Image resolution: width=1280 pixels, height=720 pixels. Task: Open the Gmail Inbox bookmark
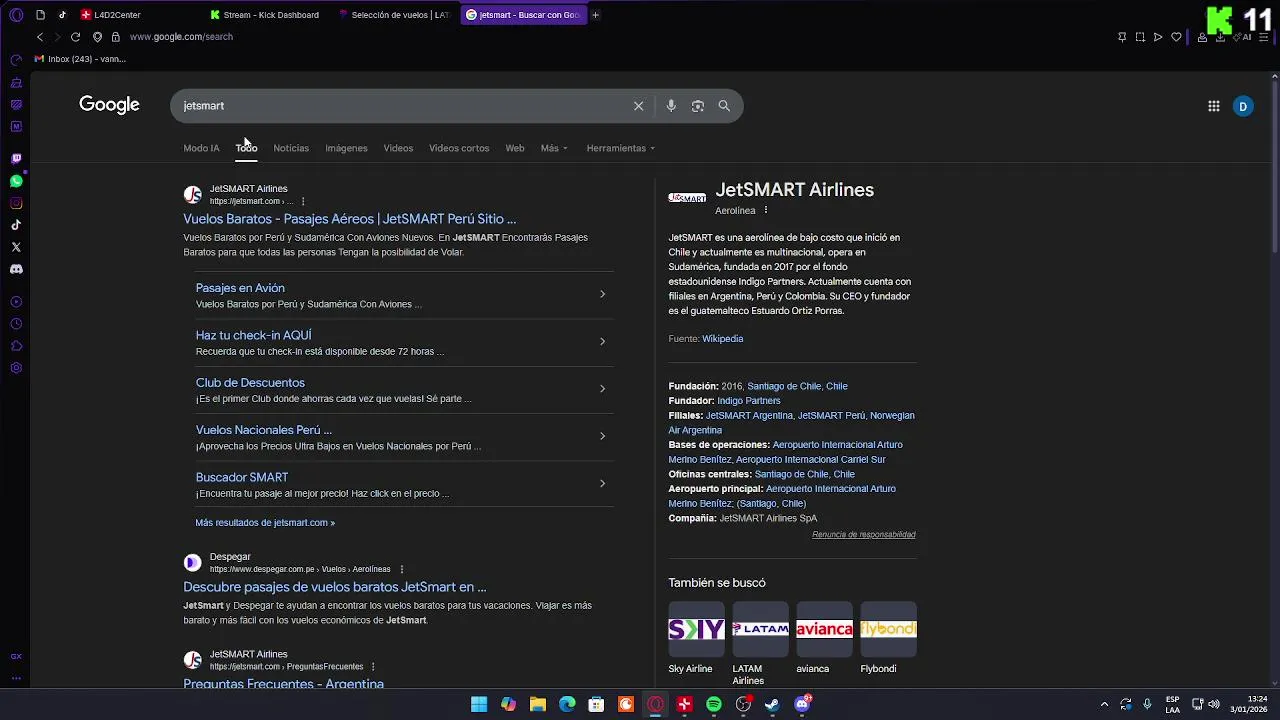click(80, 59)
